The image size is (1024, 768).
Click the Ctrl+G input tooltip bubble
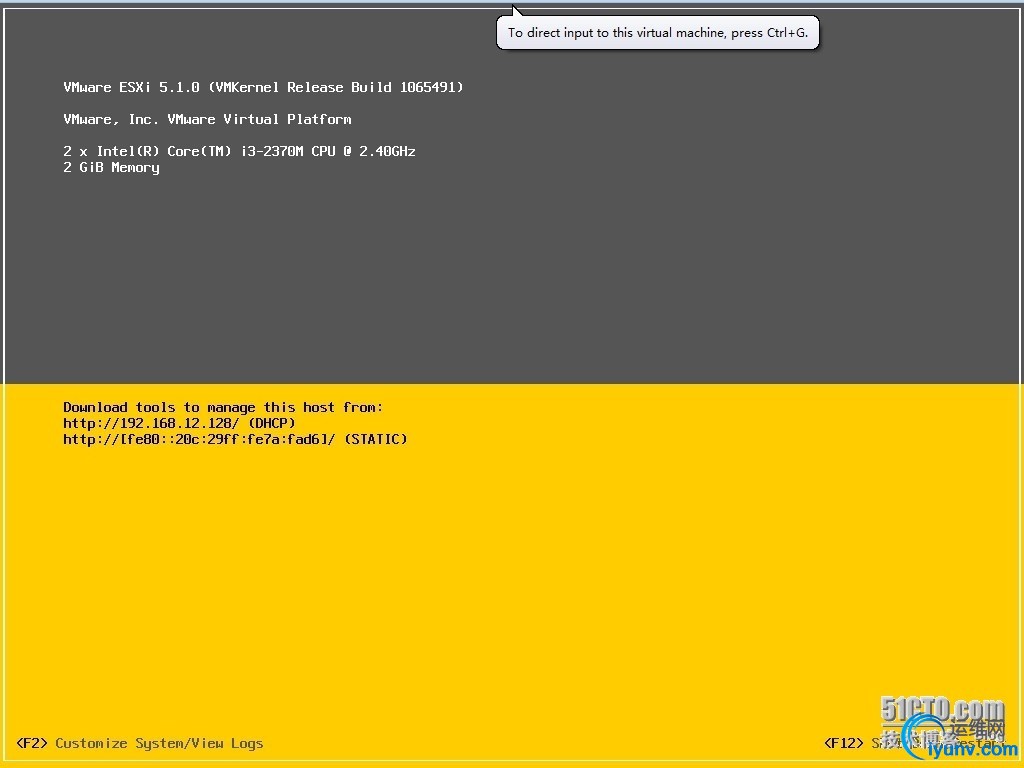[658, 33]
